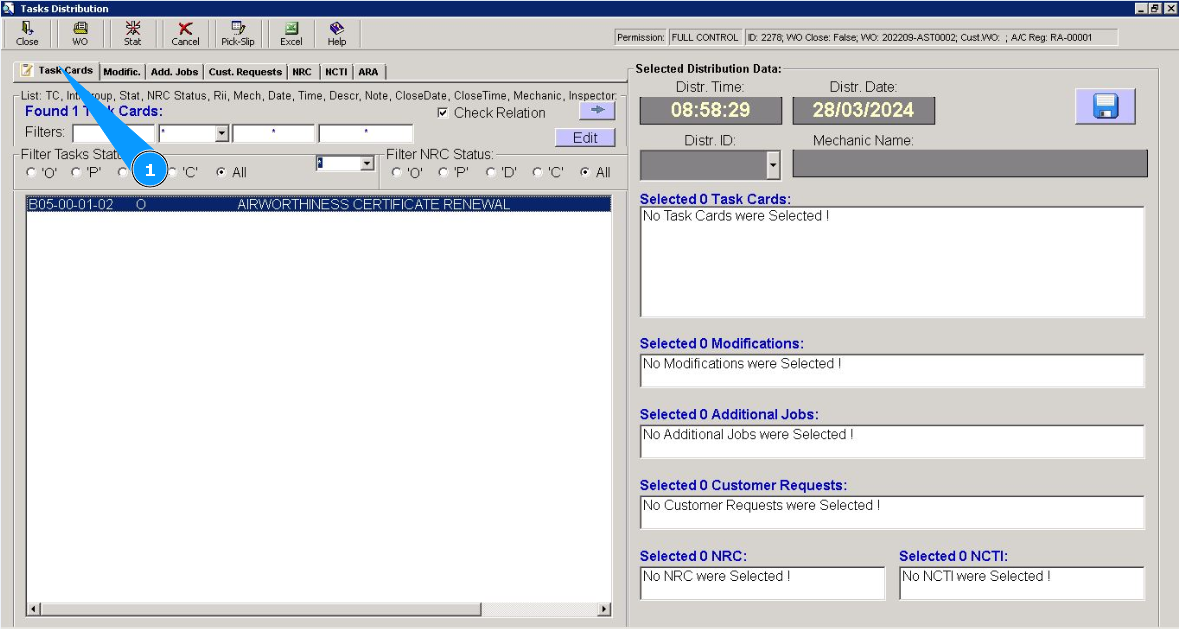The width and height of the screenshot is (1179, 629).
Task: Click the first Filters input field
Action: tap(114, 134)
